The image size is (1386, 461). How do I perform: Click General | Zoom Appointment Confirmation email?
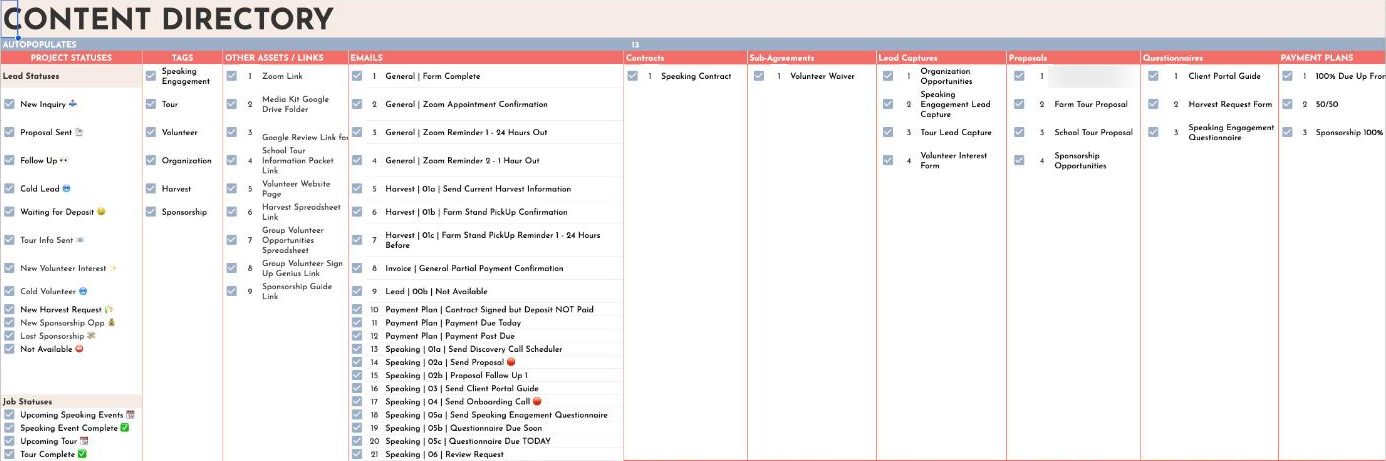[x=466, y=104]
